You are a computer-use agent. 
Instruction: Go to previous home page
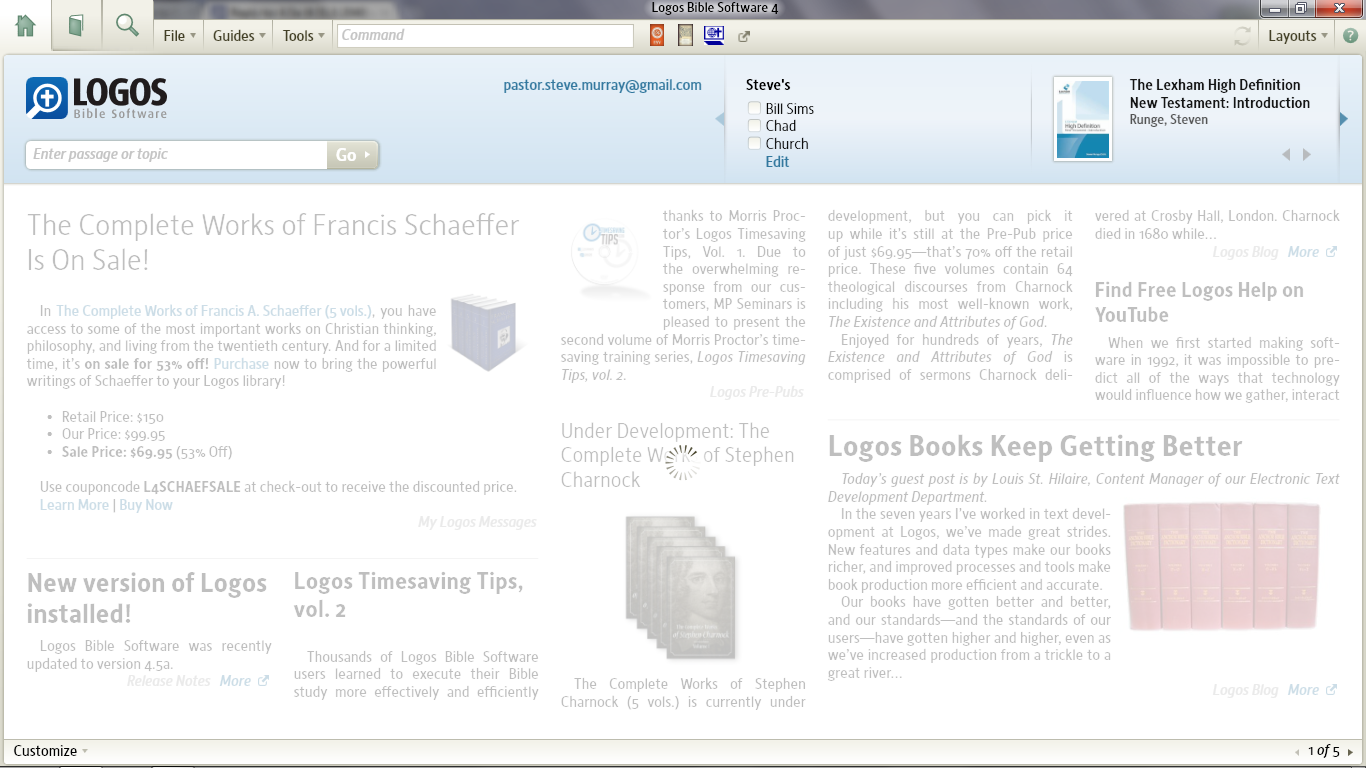(1298, 752)
